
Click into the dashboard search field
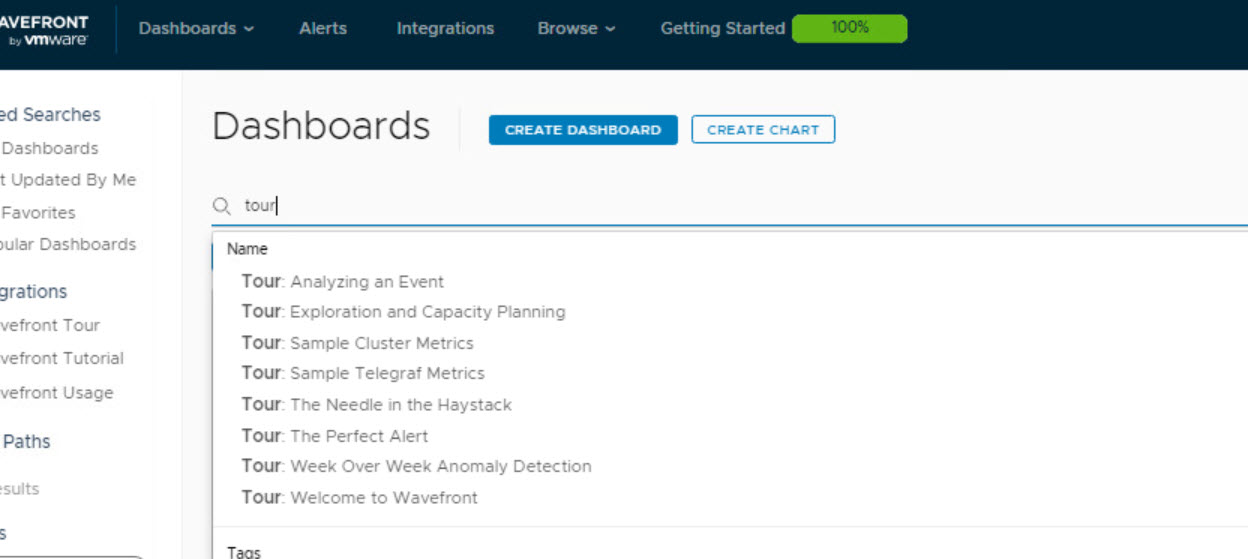tap(700, 206)
